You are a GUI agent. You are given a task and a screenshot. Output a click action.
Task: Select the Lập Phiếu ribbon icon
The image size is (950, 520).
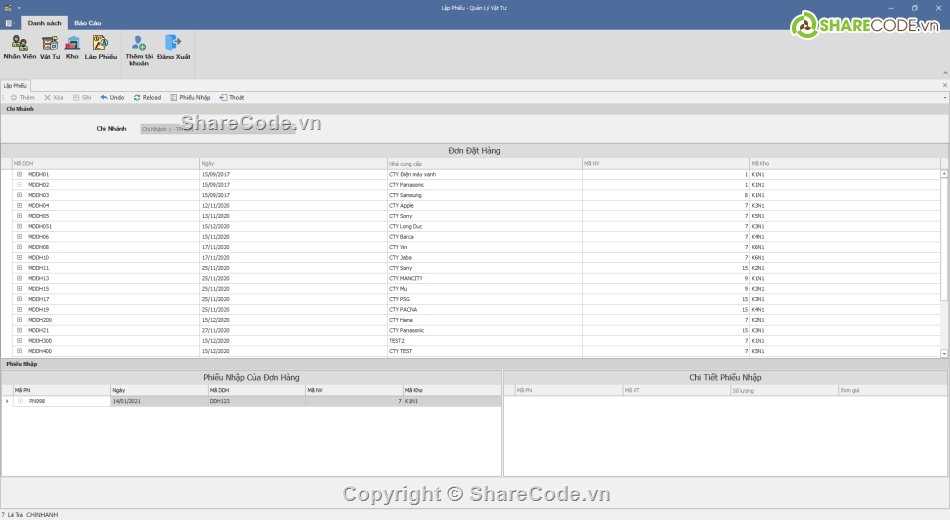click(x=100, y=45)
